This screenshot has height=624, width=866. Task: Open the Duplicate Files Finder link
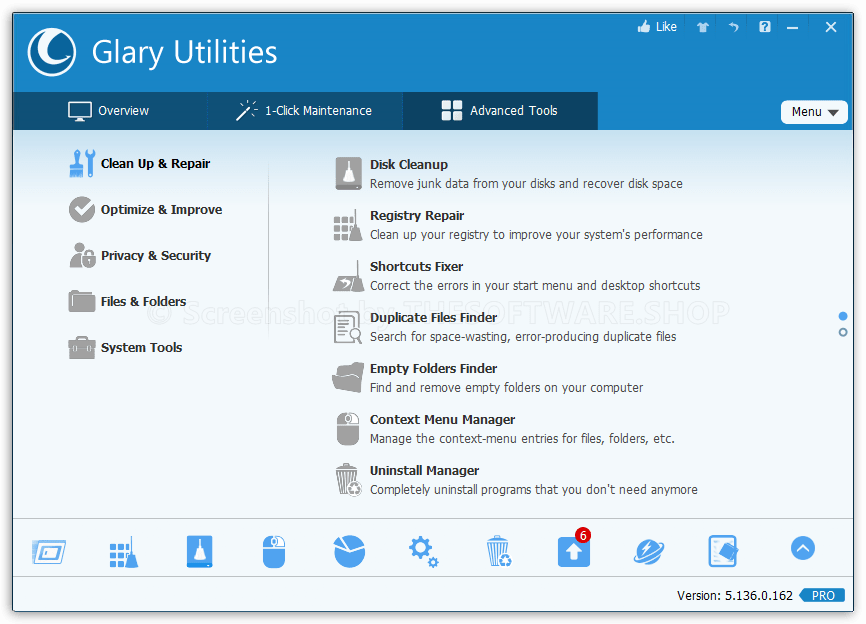click(x=434, y=318)
